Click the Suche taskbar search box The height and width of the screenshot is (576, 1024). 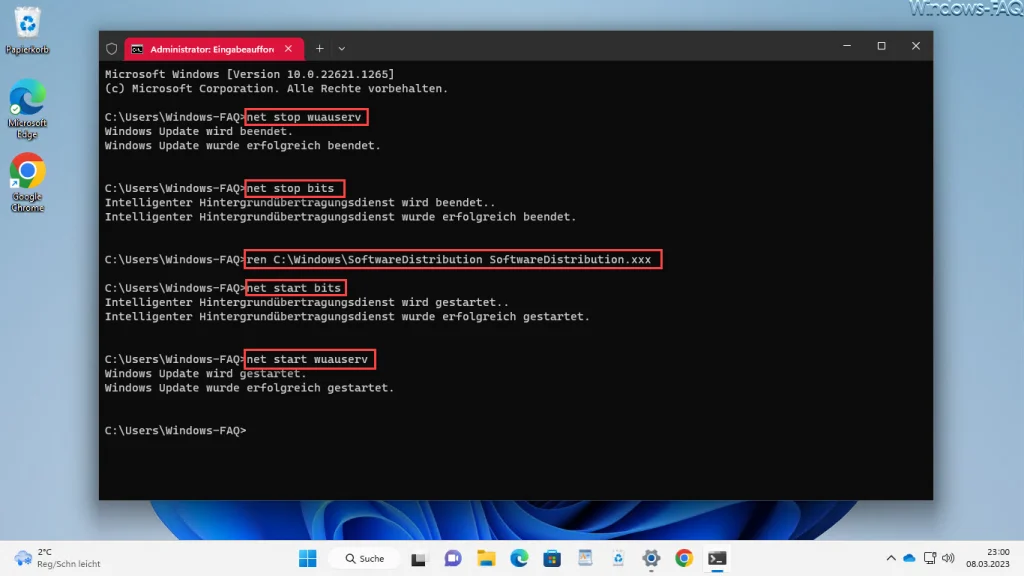click(365, 558)
